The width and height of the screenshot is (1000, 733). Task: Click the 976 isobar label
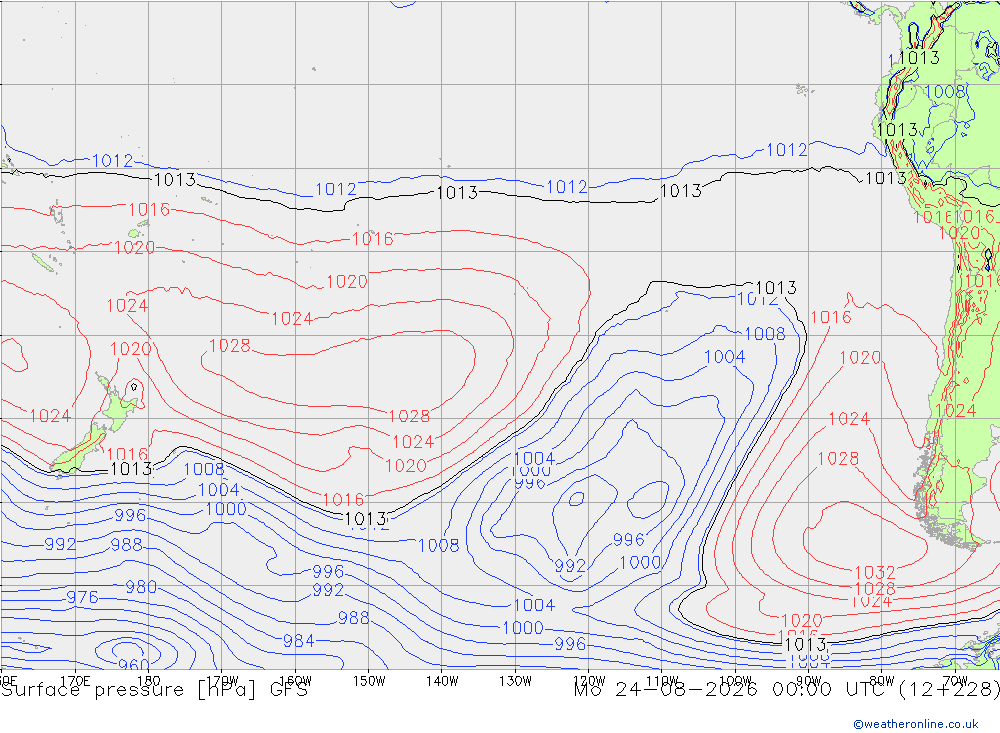coord(83,597)
